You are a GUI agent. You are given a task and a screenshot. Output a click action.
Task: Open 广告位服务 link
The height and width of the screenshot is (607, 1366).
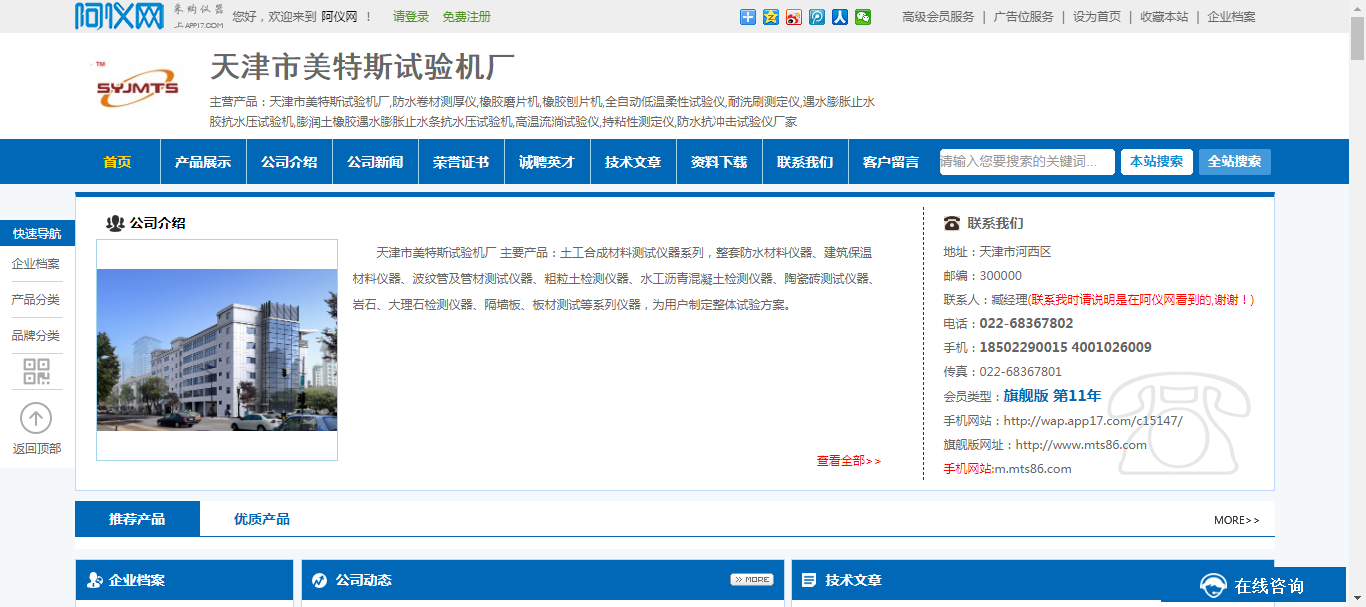(1024, 17)
